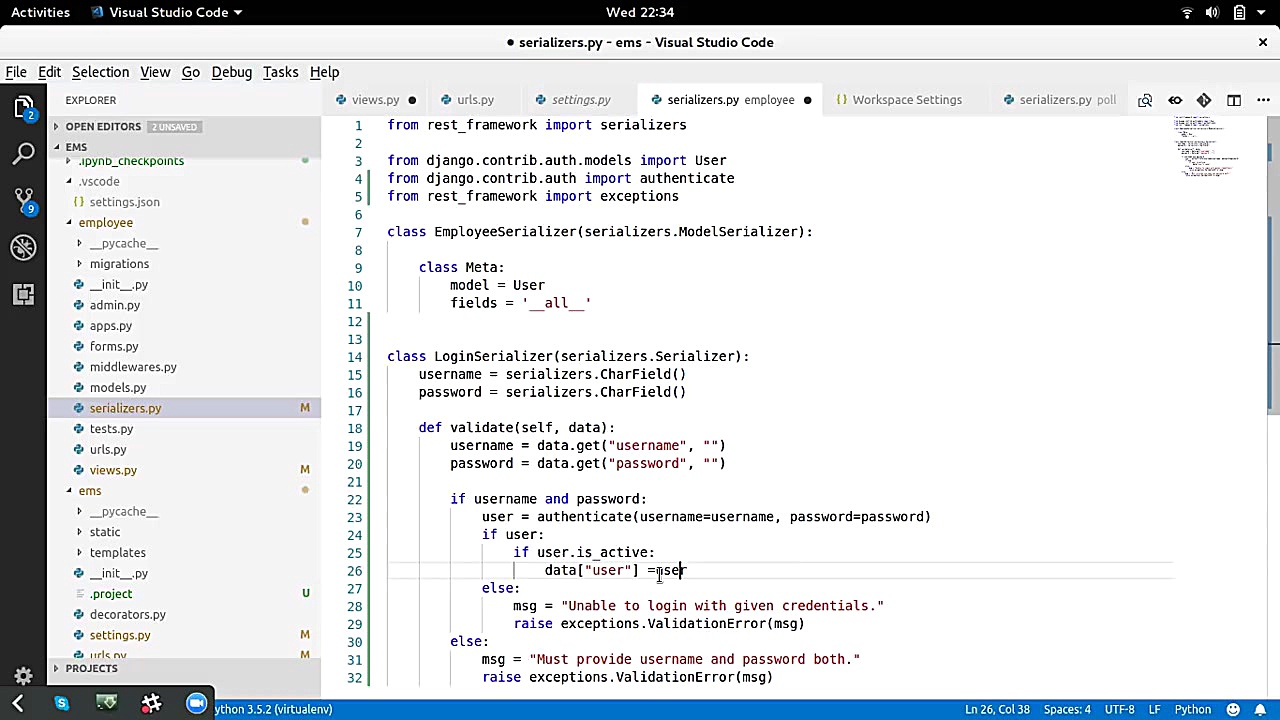
Task: Click Ln 26, Col 28 in the status bar
Action: coord(1002,709)
